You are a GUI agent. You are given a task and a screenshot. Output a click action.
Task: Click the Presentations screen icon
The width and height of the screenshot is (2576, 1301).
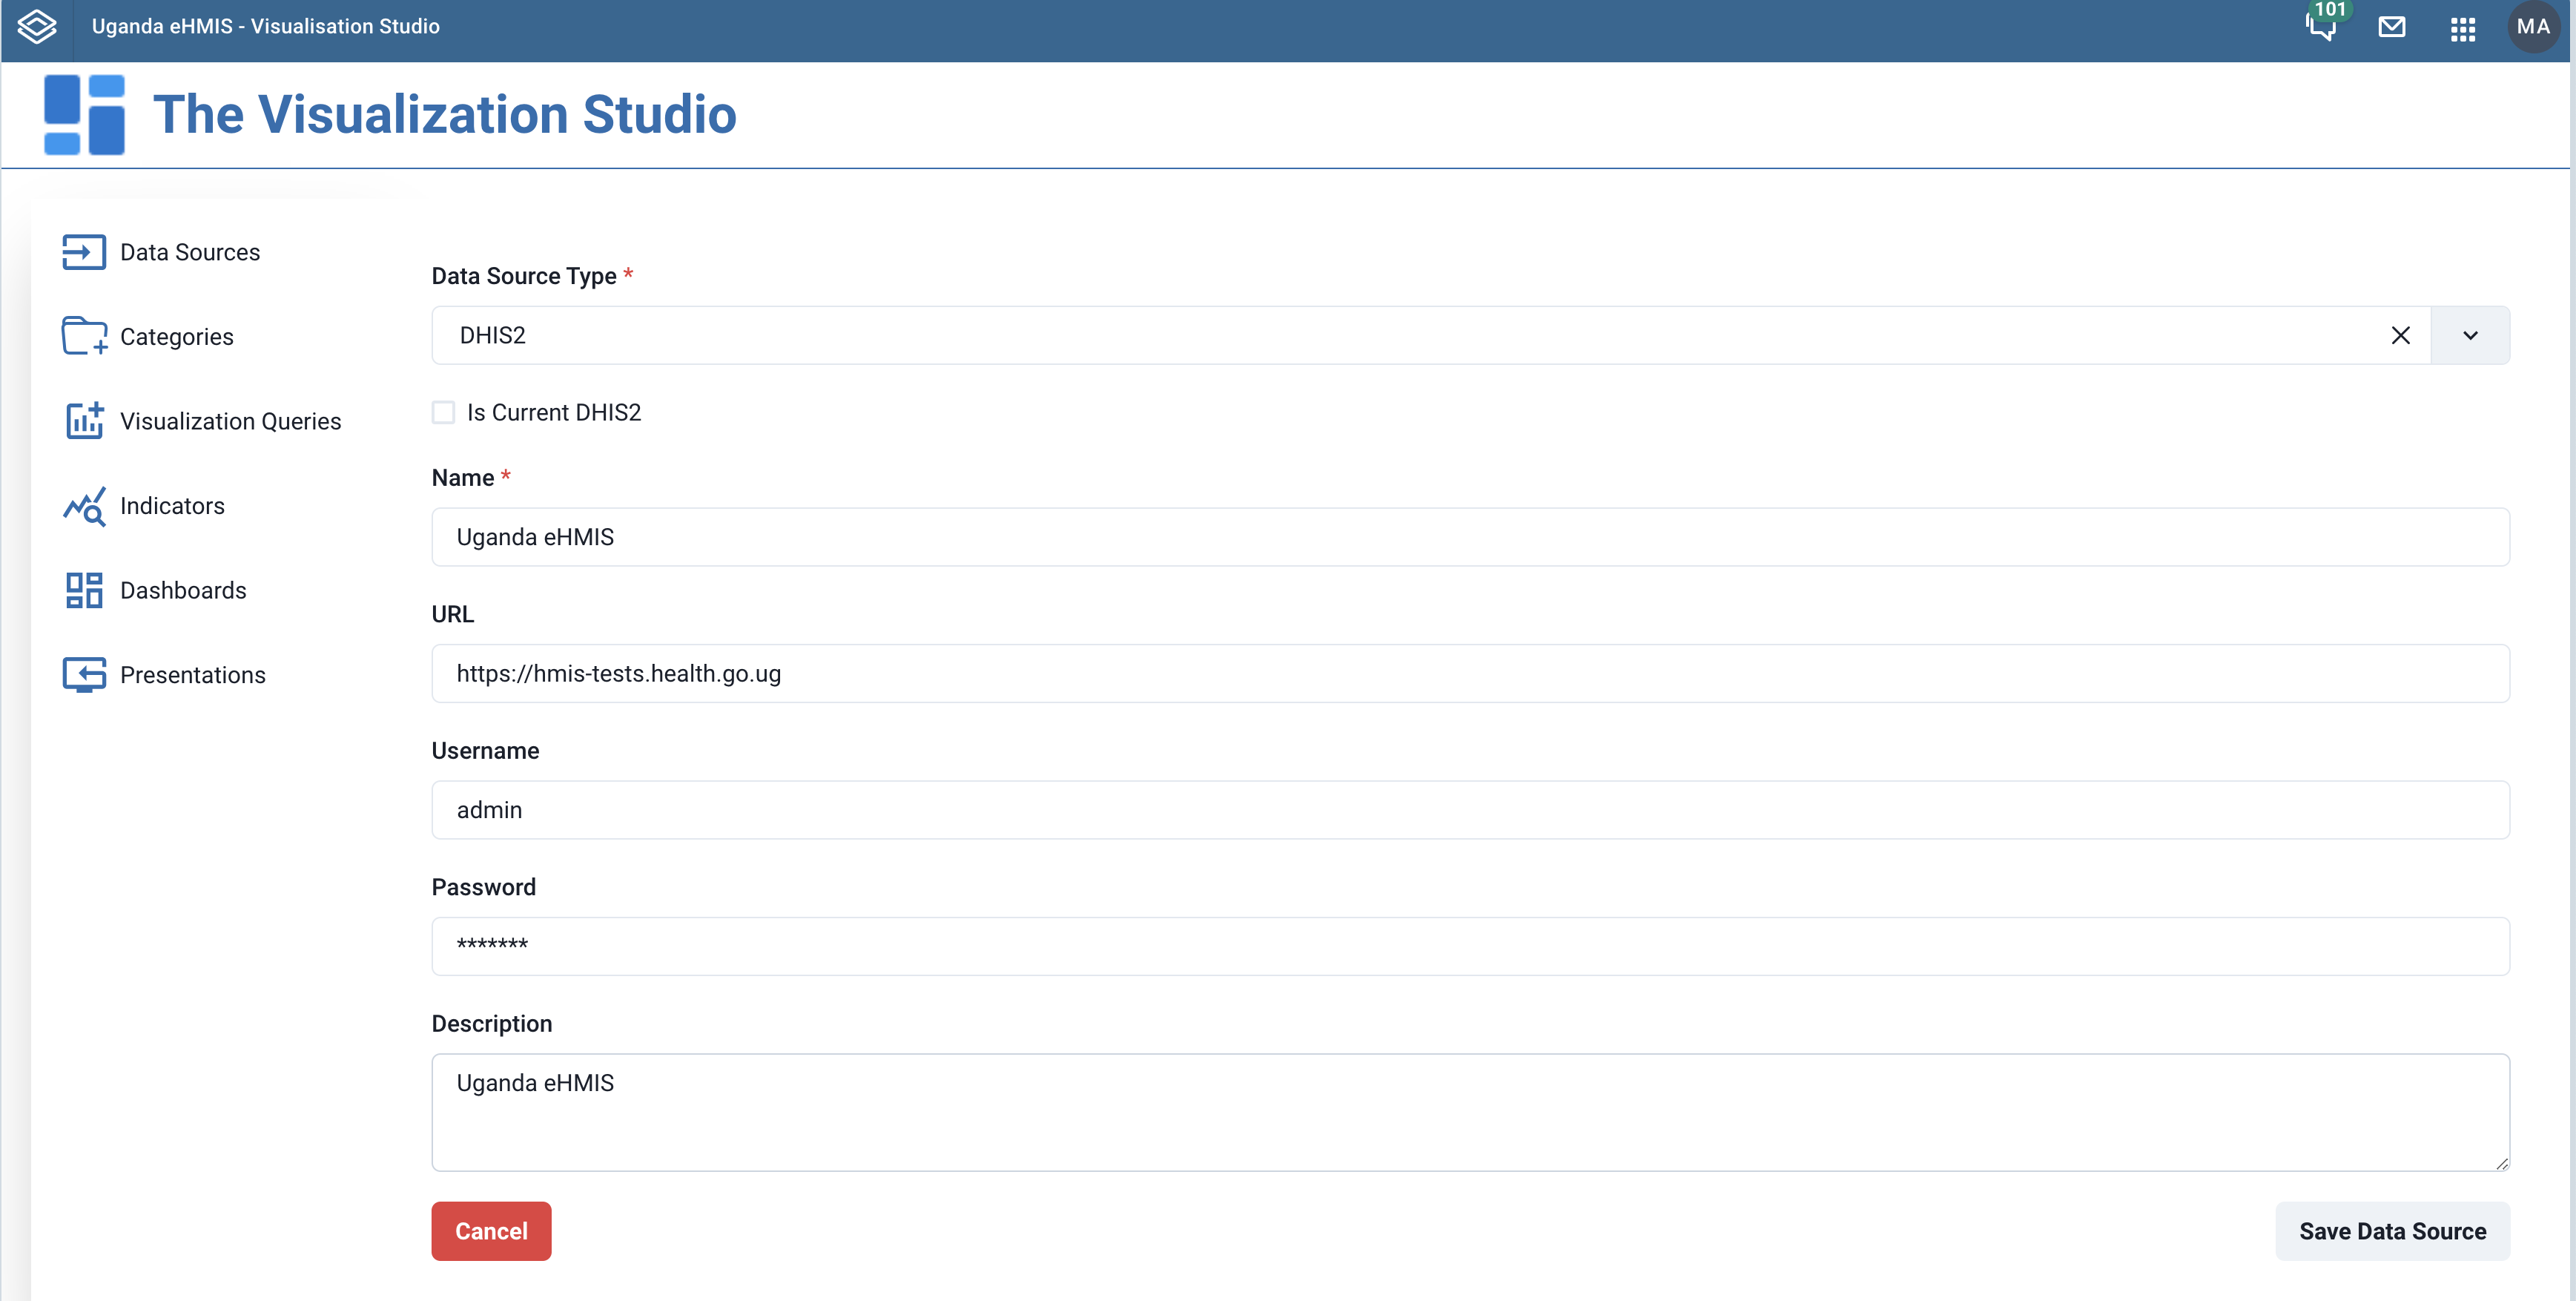point(84,675)
